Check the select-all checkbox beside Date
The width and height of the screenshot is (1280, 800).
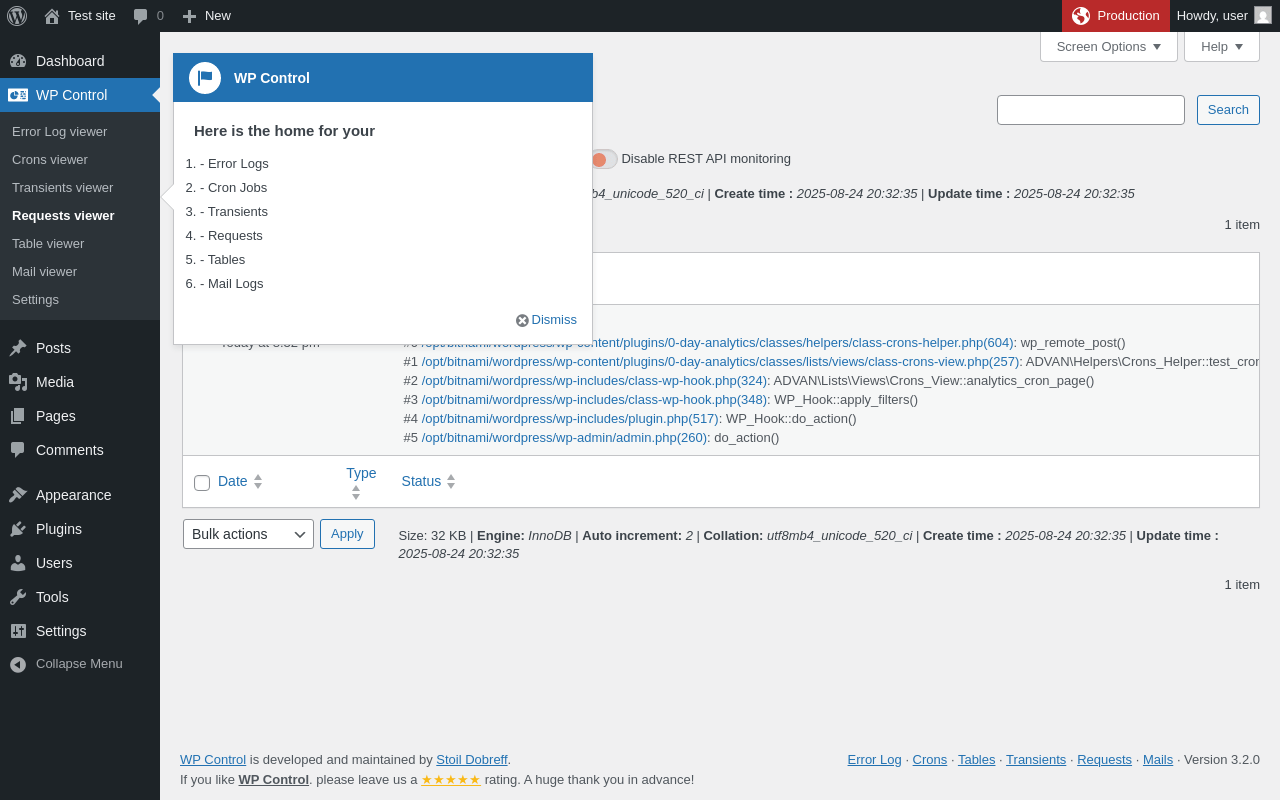202,483
